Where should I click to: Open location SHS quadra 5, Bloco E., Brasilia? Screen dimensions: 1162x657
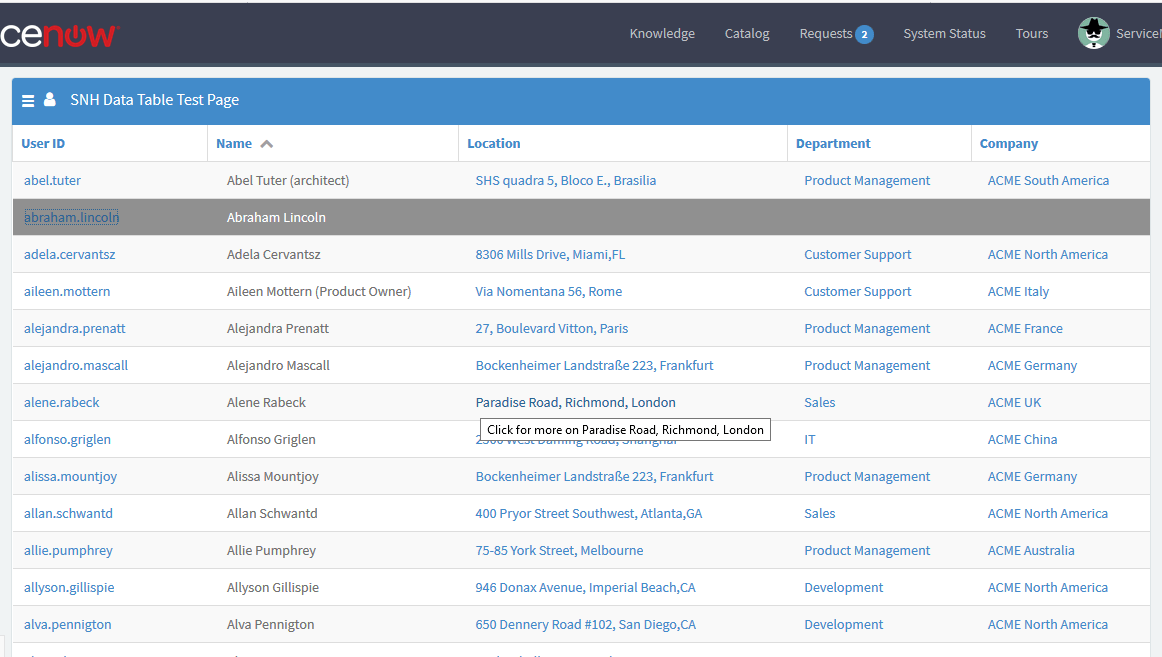[x=565, y=181]
